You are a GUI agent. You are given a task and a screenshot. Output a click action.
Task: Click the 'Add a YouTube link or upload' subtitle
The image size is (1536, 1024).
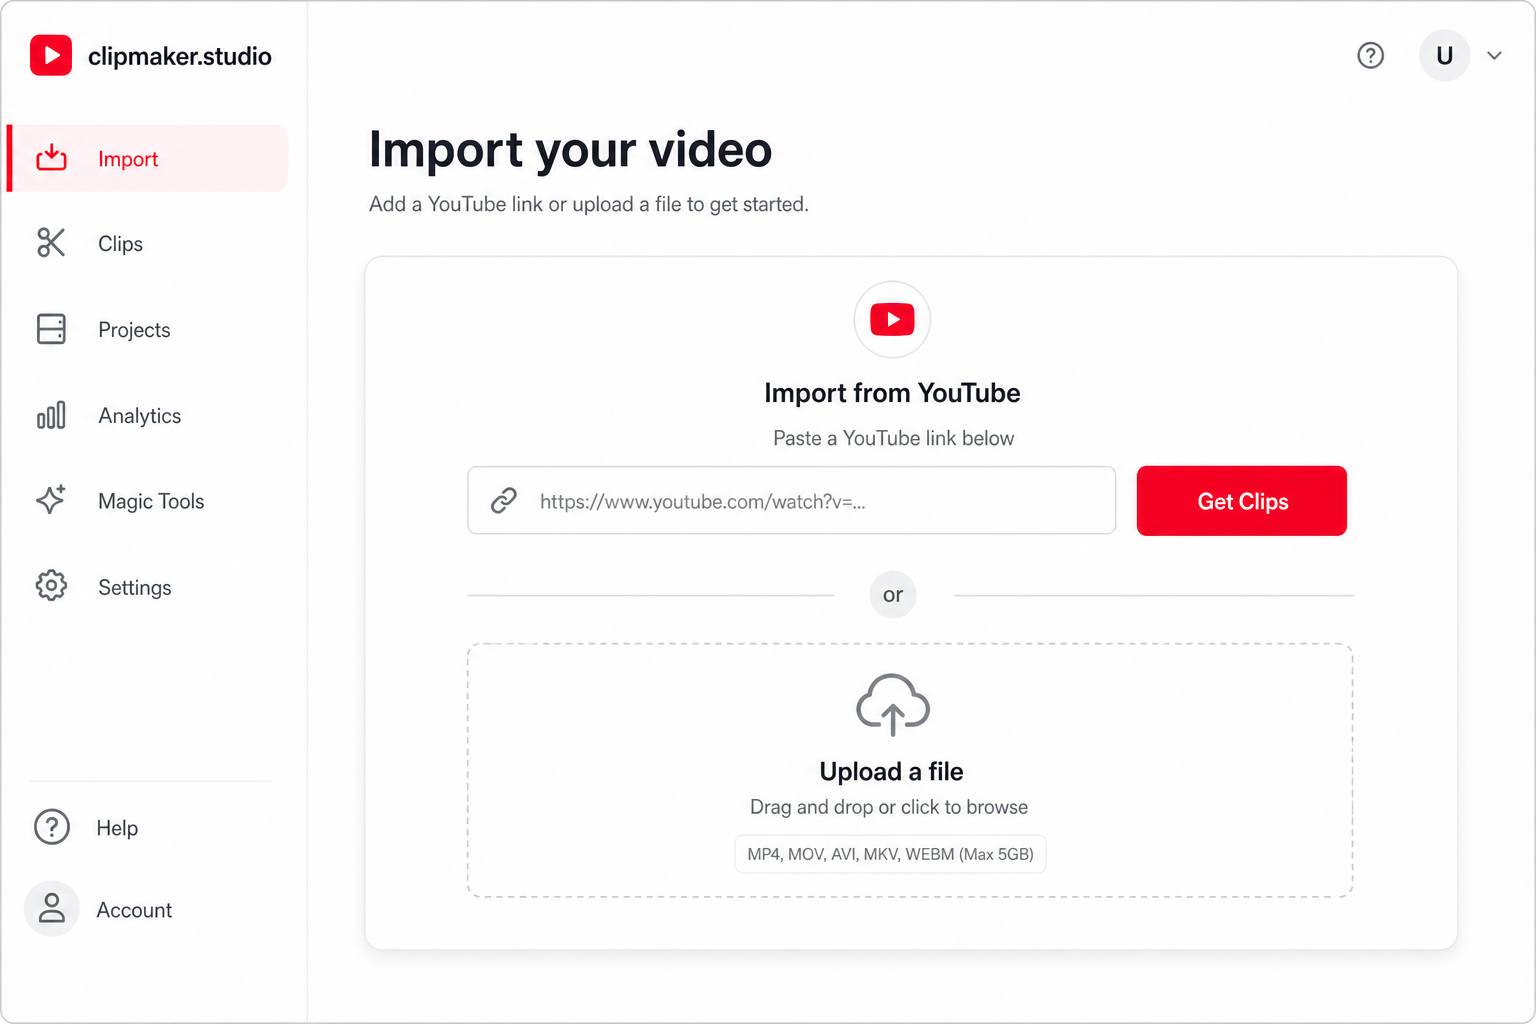pyautogui.click(x=588, y=204)
